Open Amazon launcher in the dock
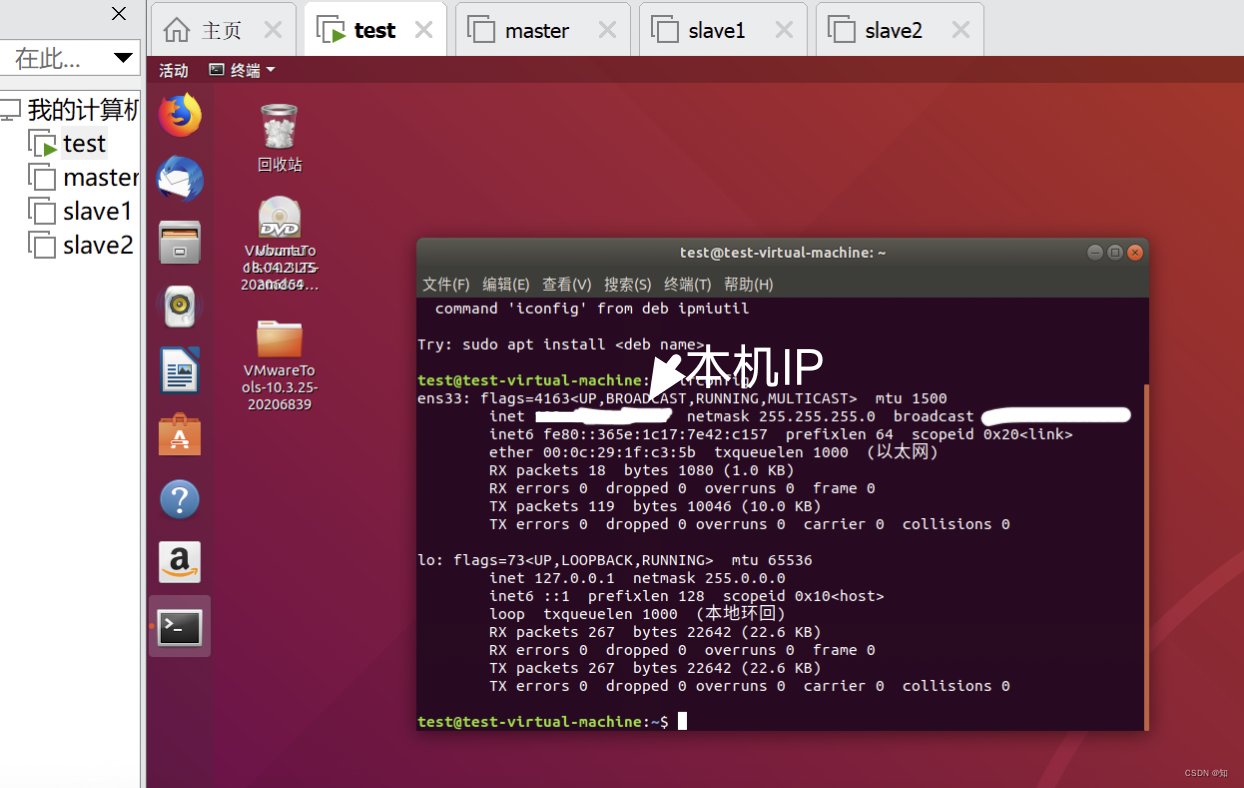Screen dimensions: 1244x788 coord(180,563)
